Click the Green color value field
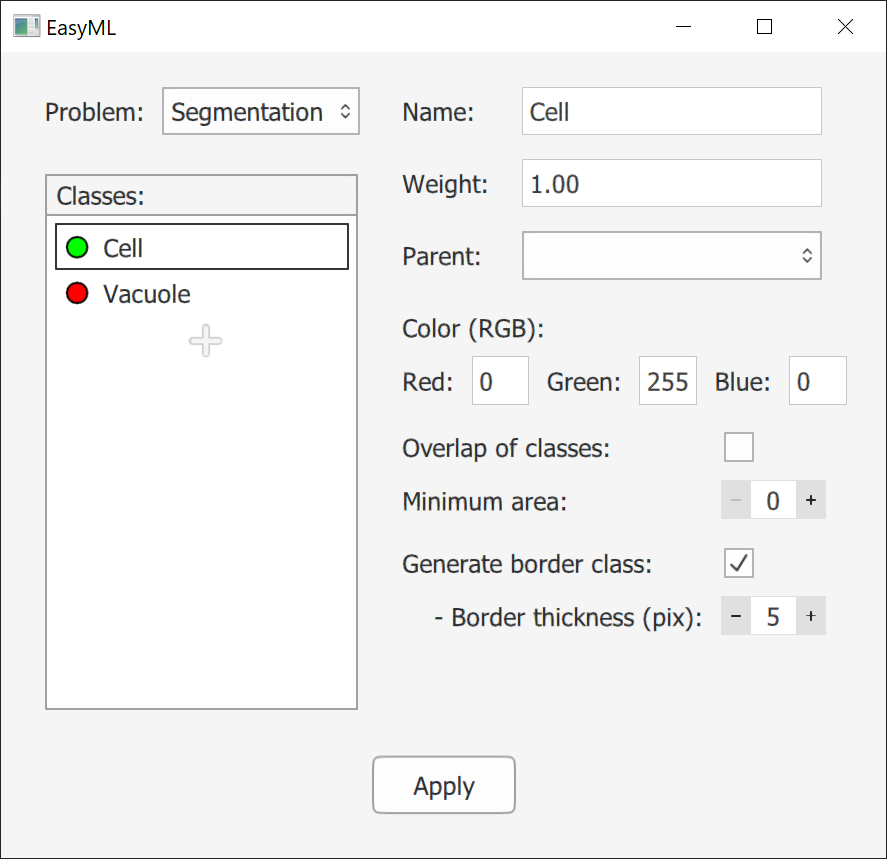Viewport: 887px width, 859px height. point(667,382)
